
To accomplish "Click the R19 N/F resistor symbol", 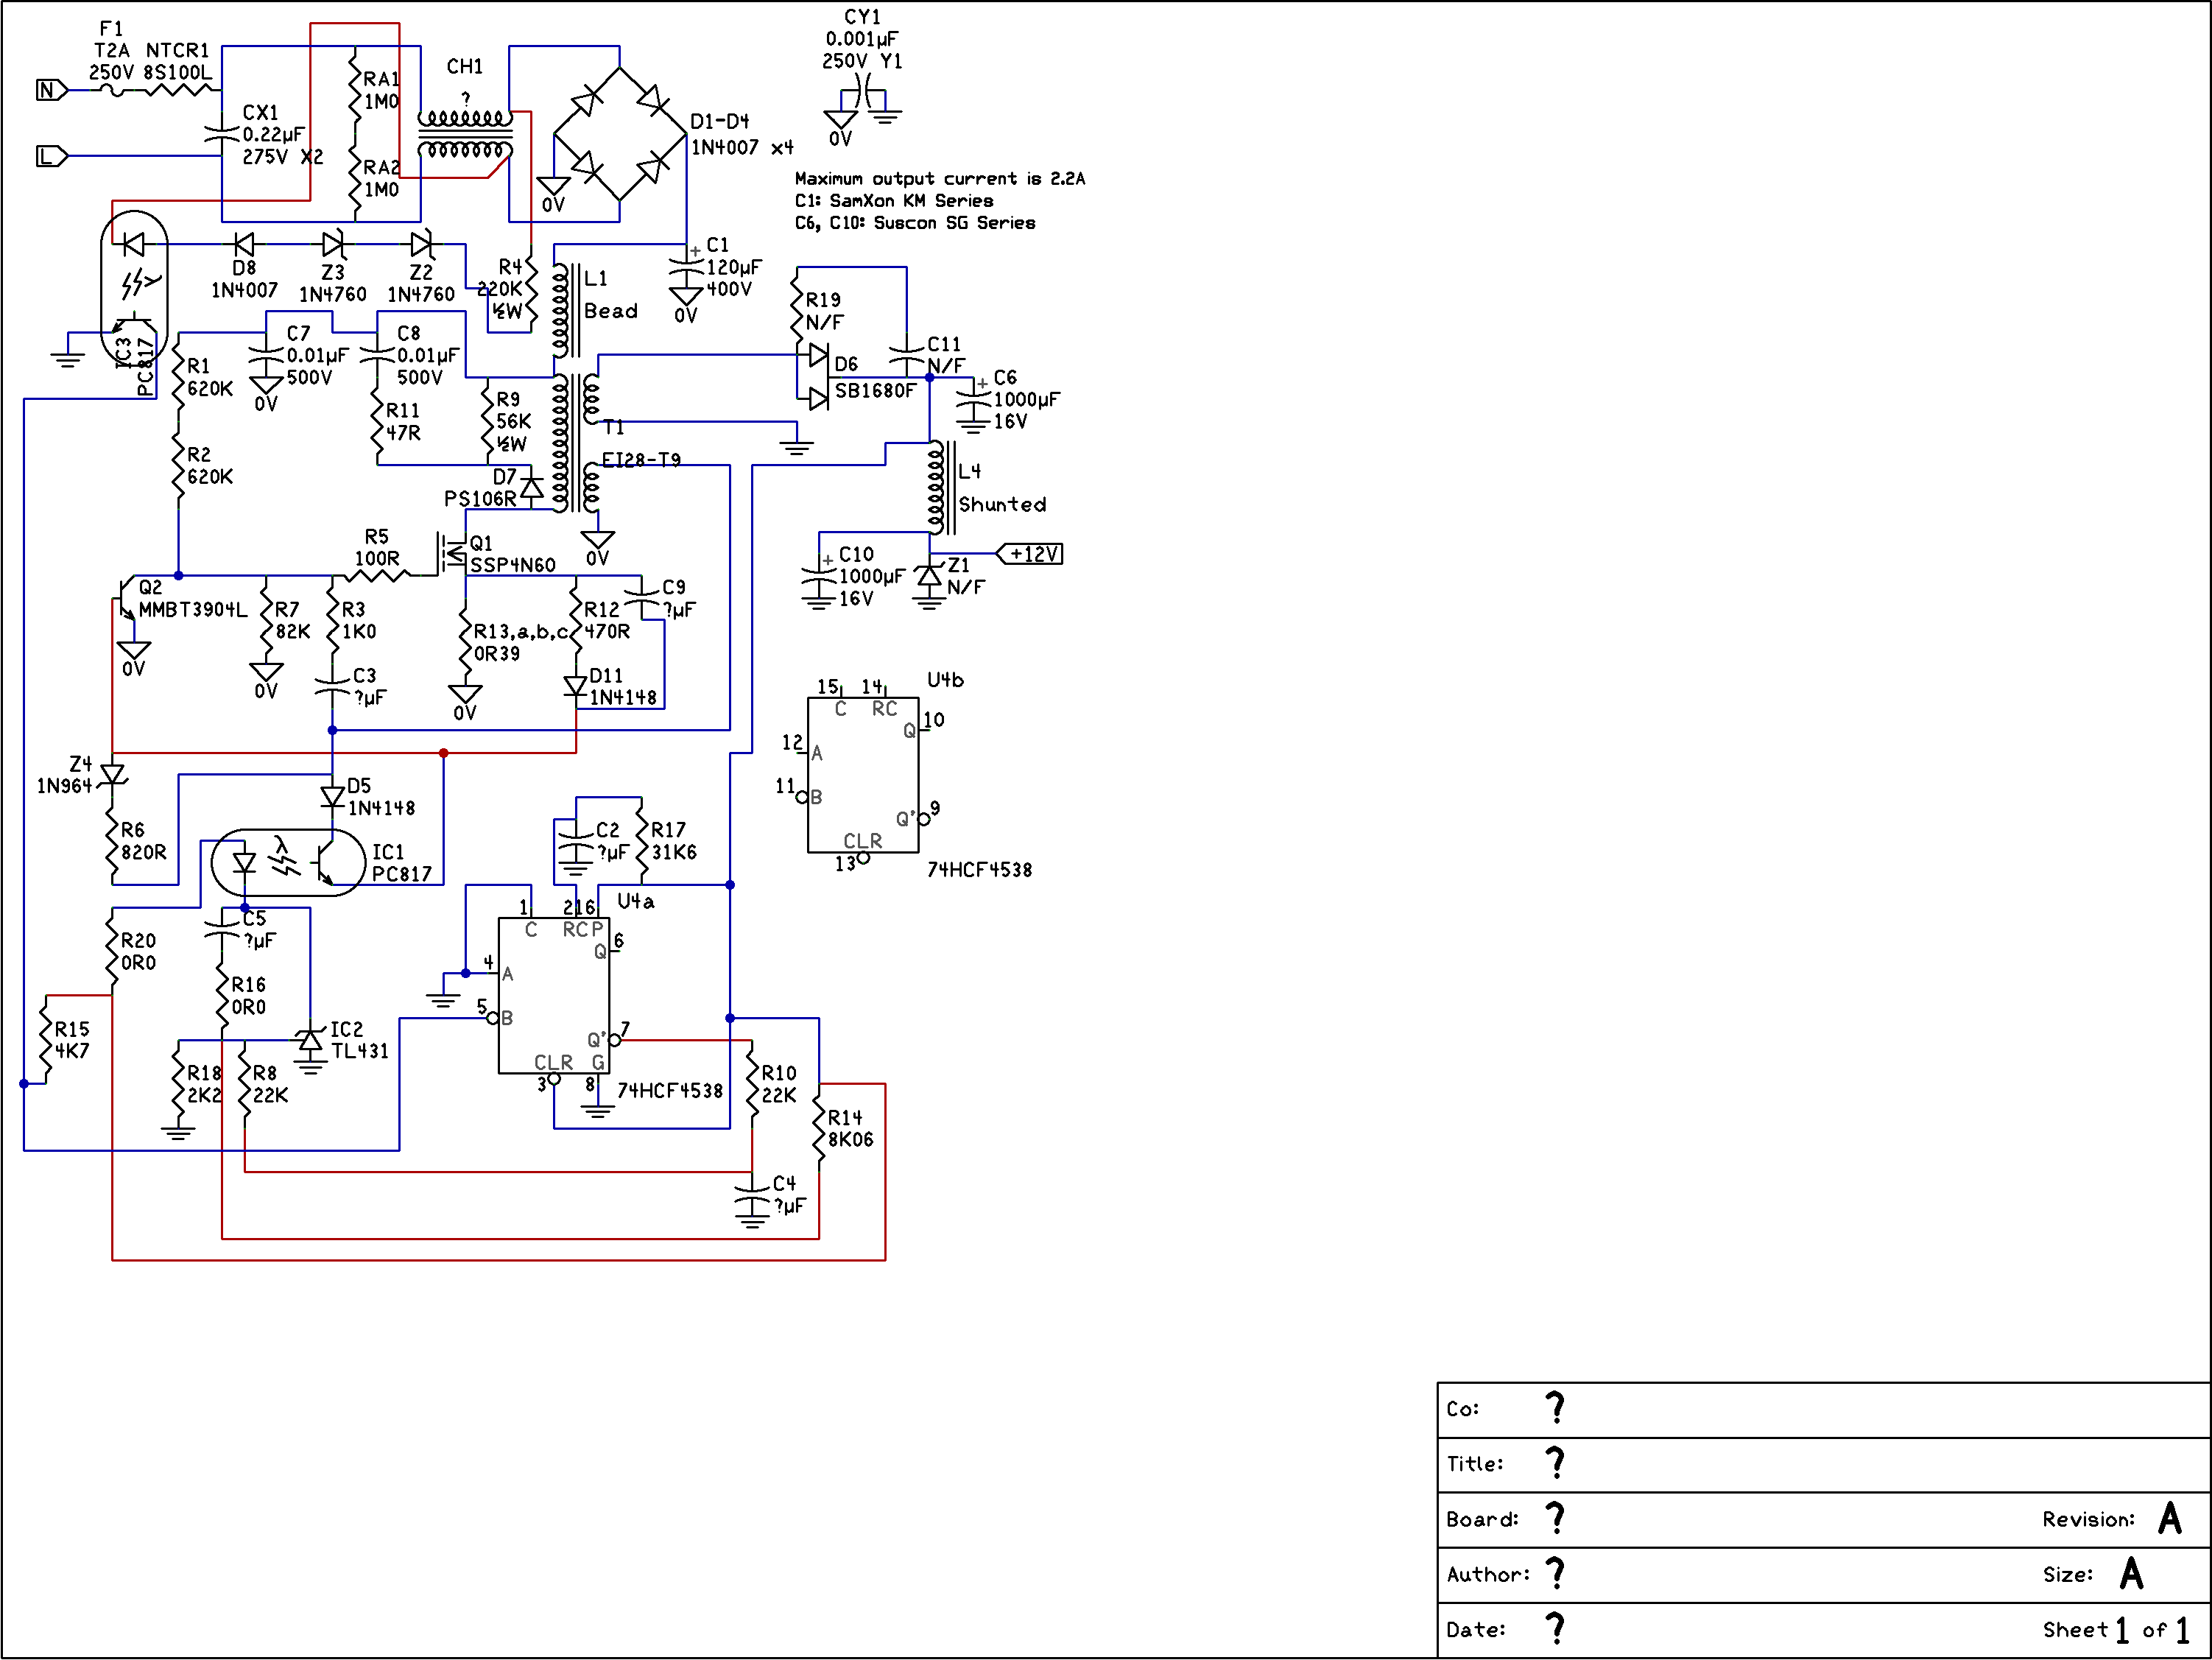I will [x=797, y=310].
